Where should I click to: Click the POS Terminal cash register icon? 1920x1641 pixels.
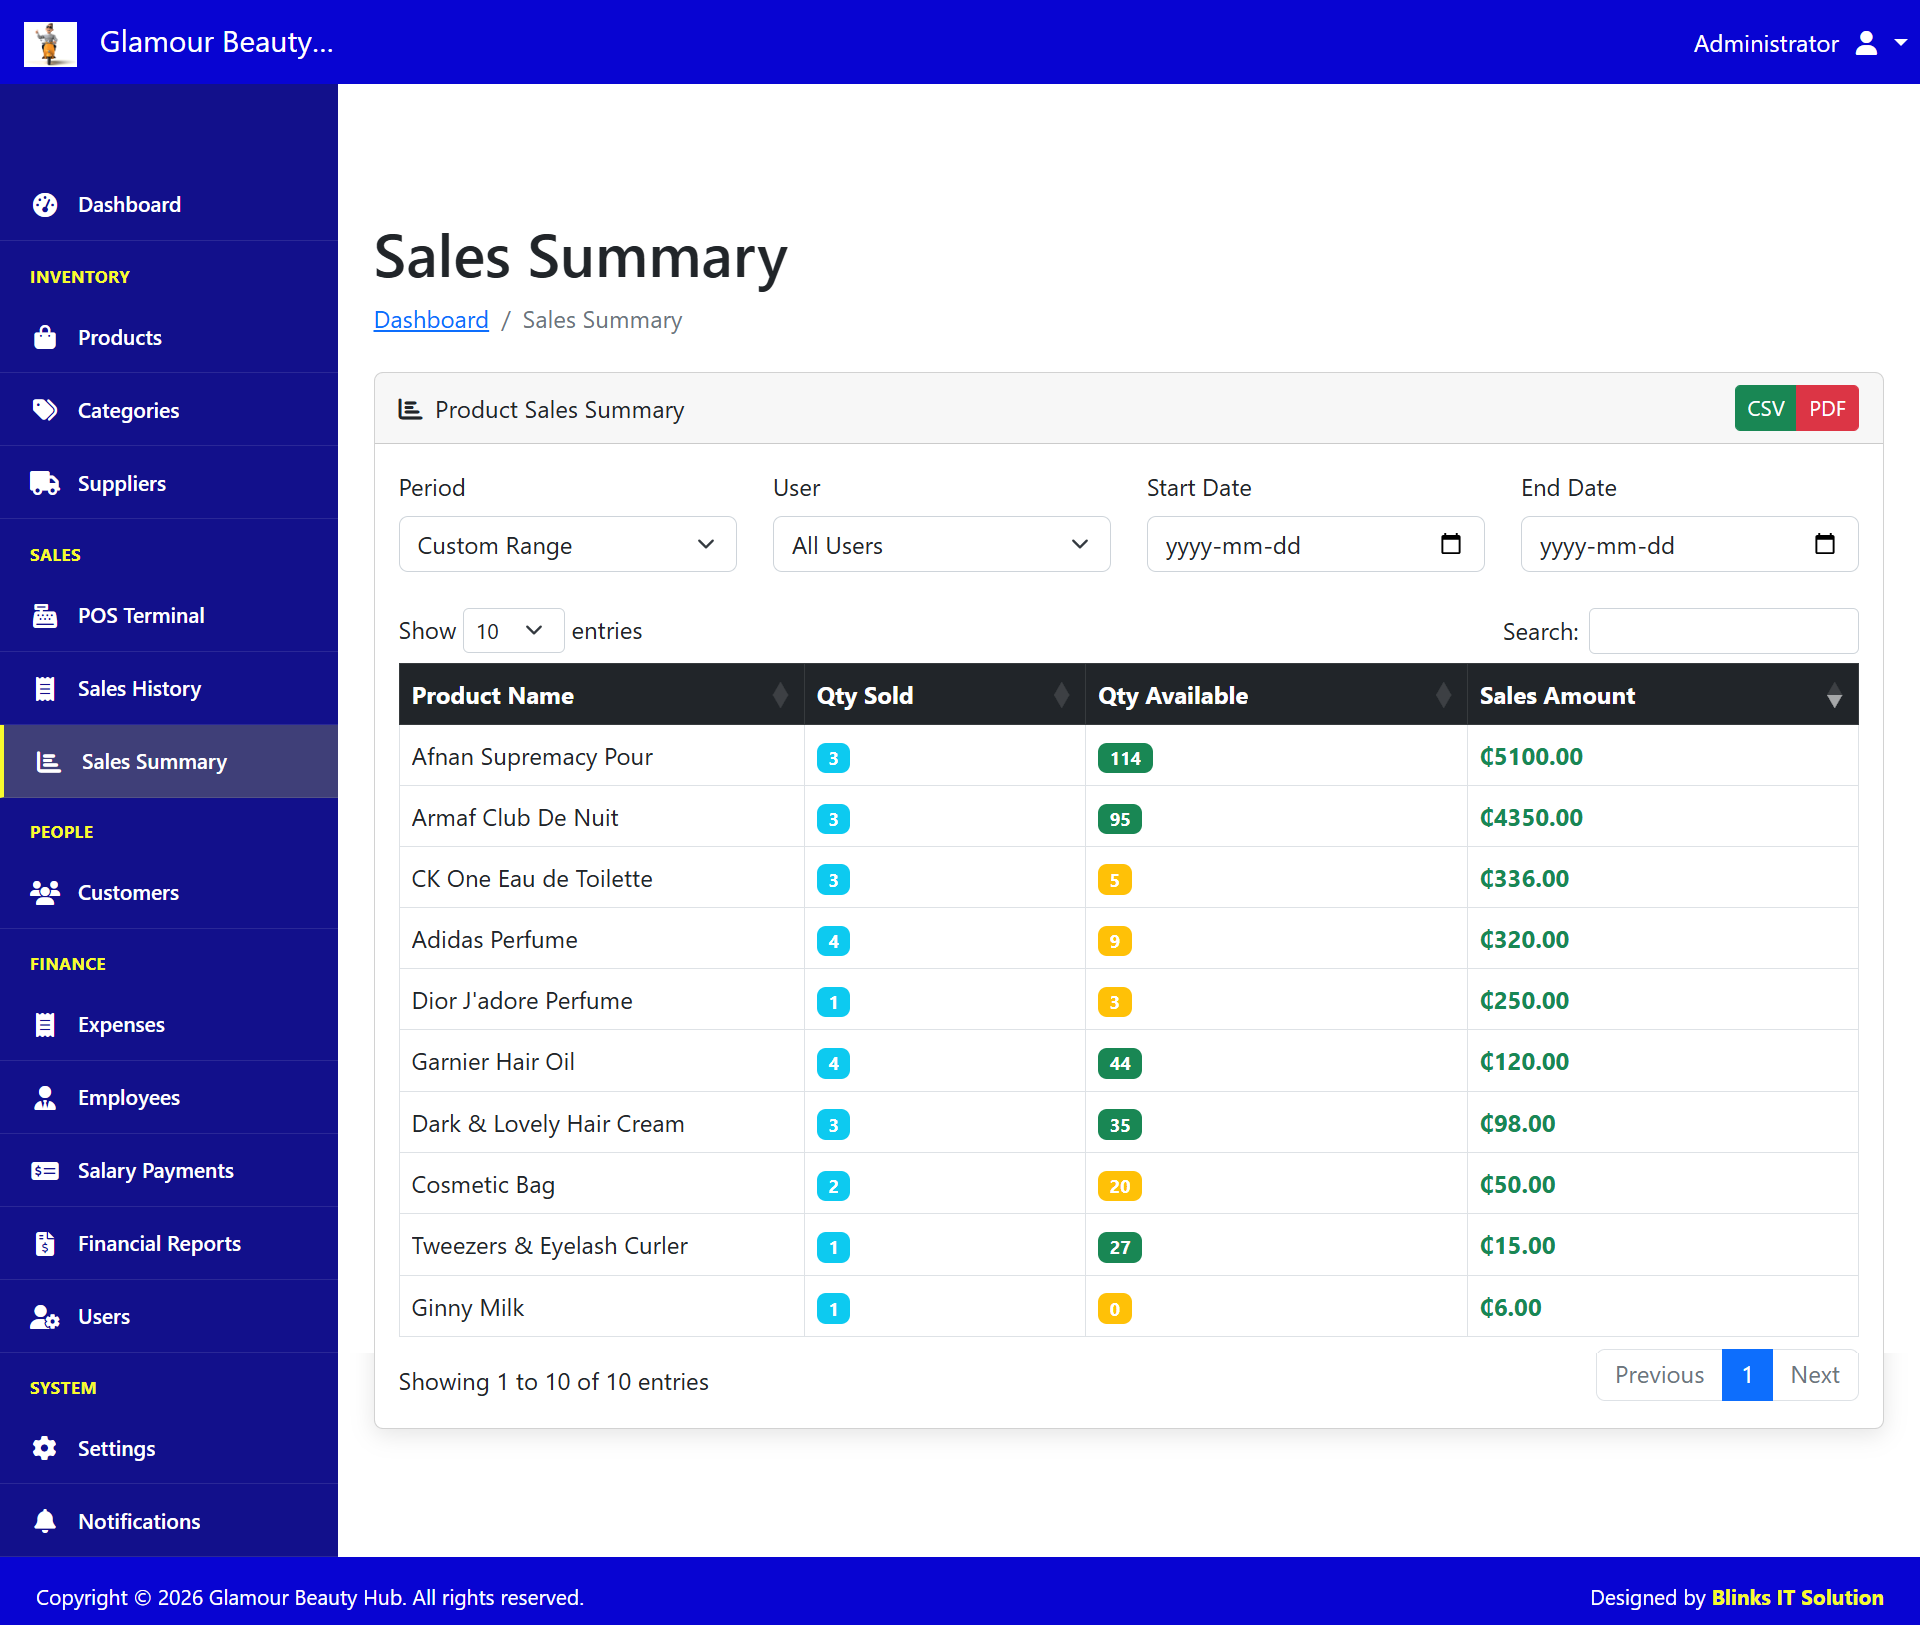(x=45, y=616)
